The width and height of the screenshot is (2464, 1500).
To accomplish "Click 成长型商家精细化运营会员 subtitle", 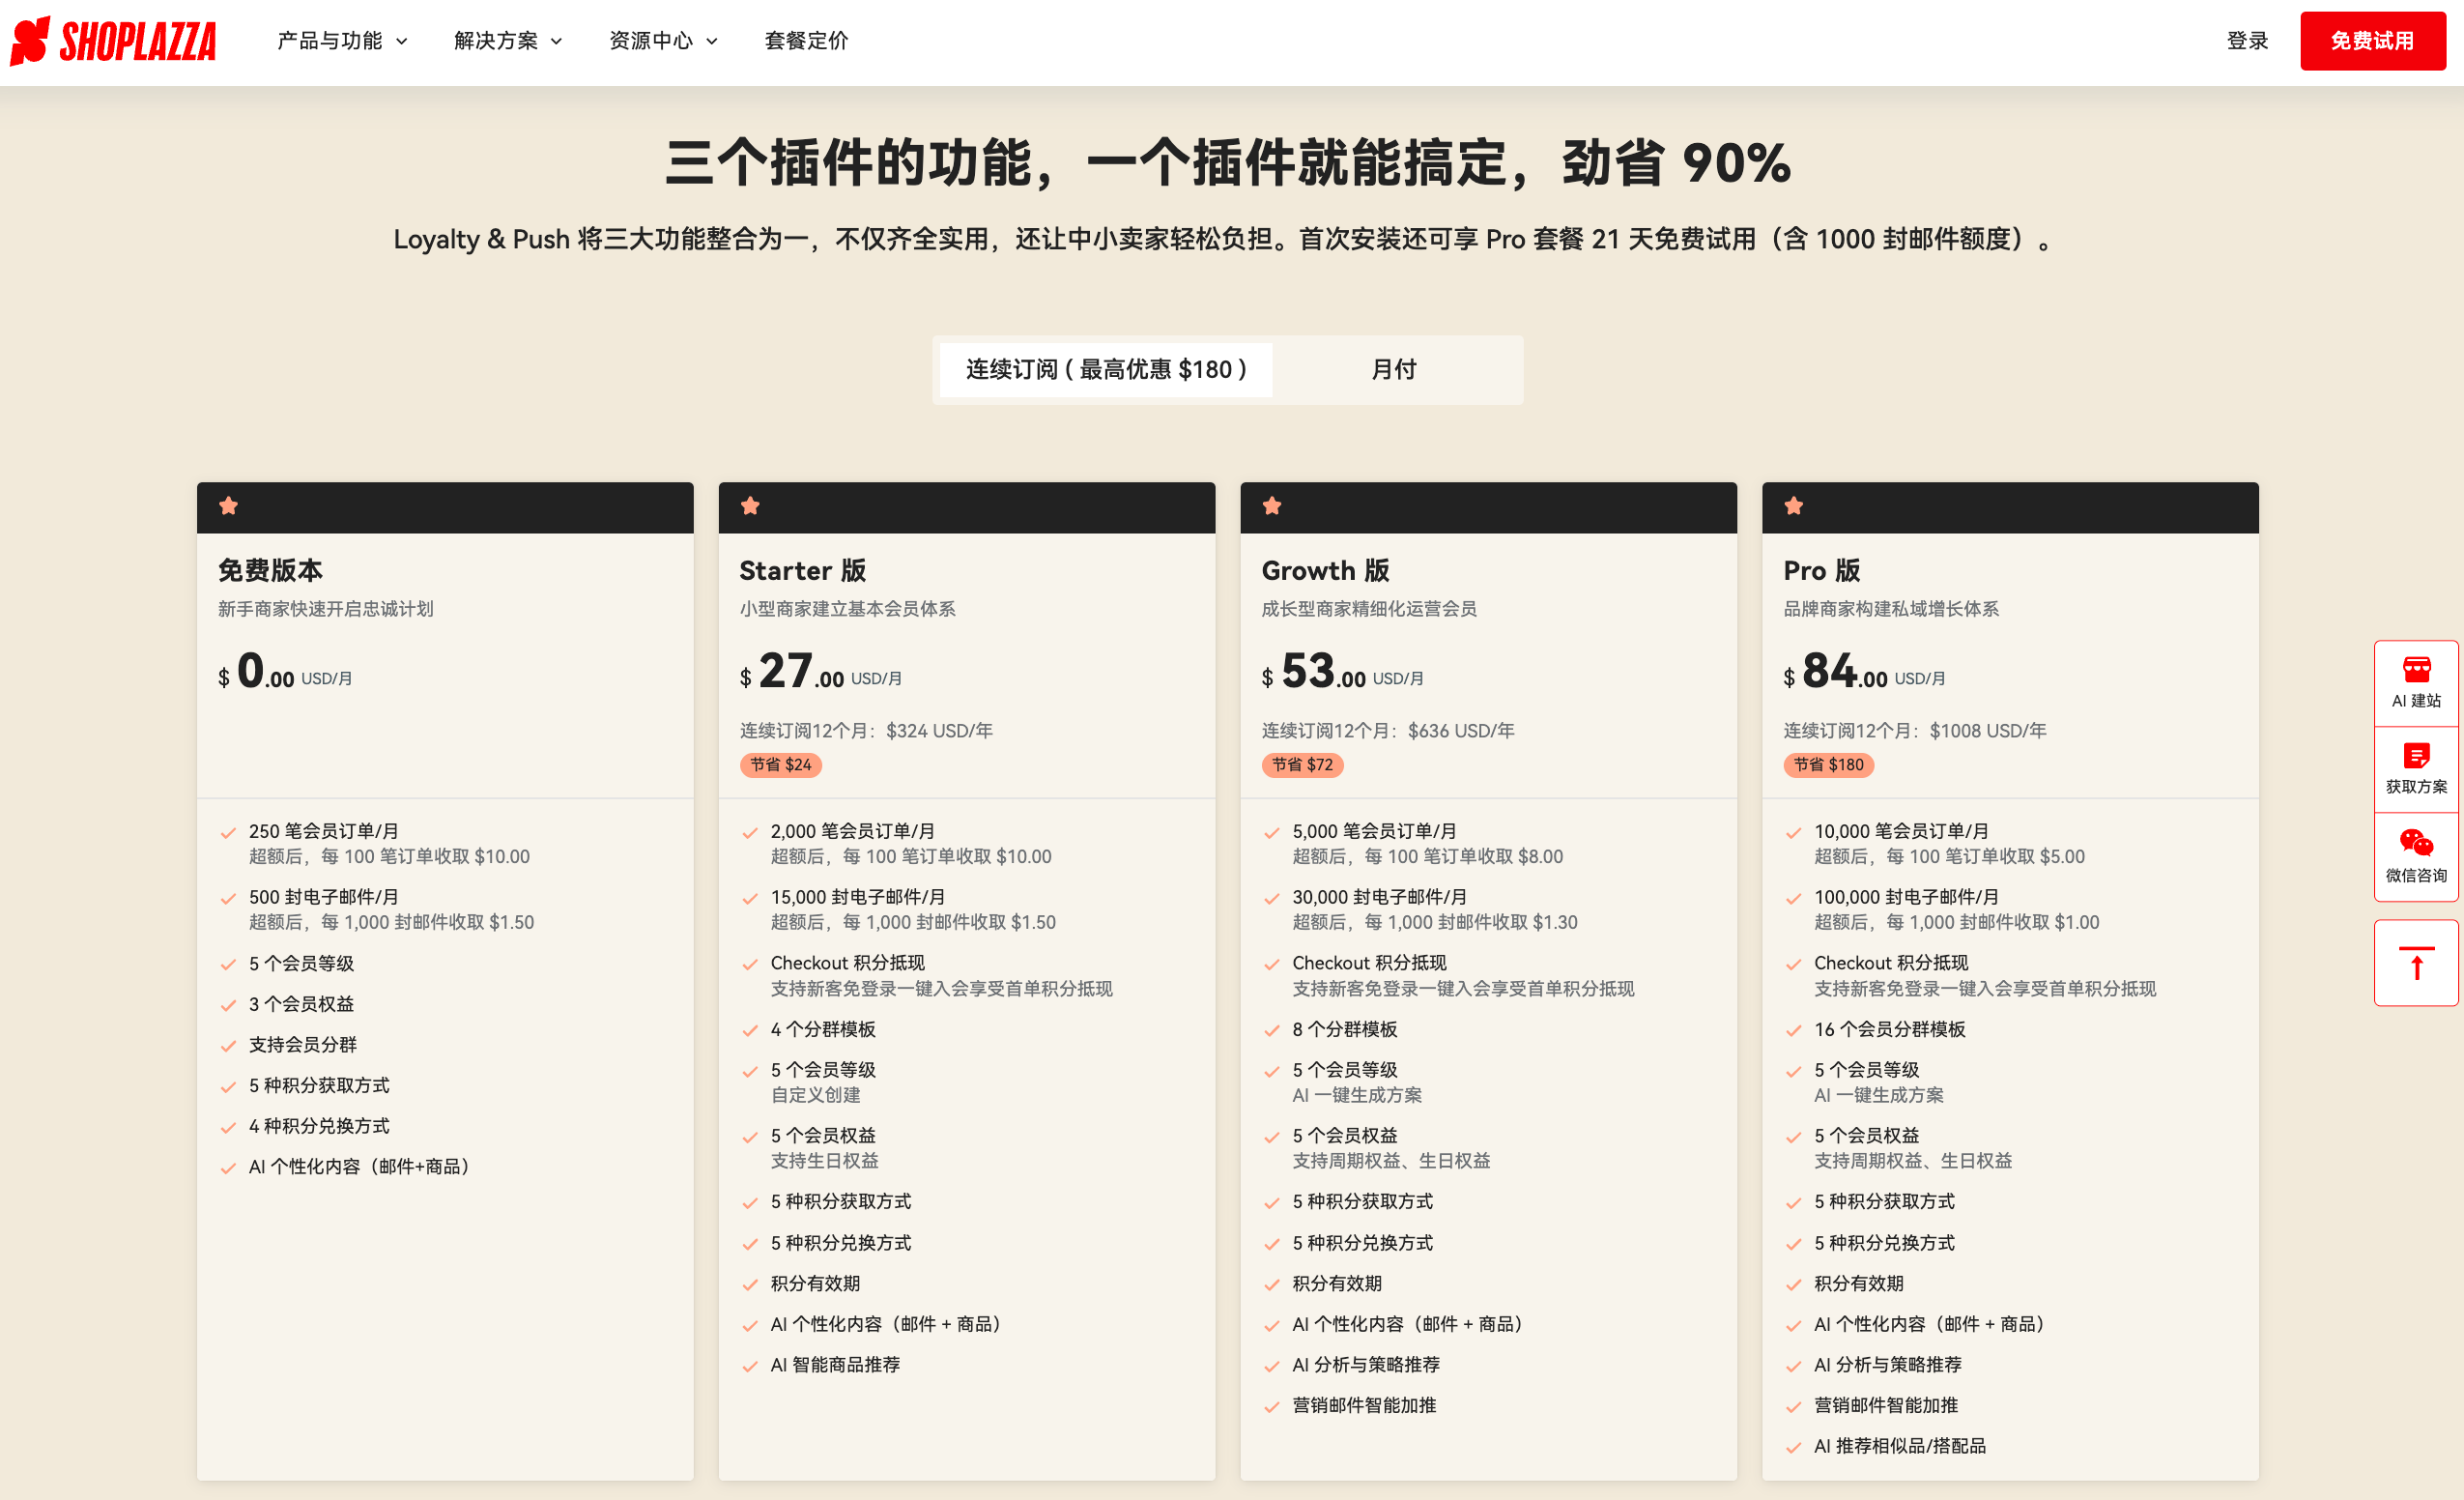I will point(1369,609).
